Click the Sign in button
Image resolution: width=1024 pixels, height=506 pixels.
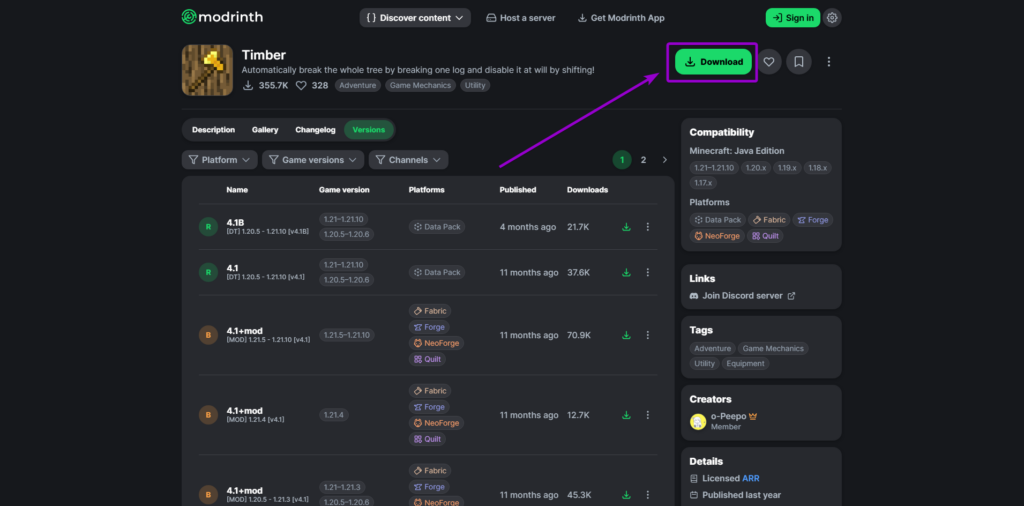[x=792, y=18]
